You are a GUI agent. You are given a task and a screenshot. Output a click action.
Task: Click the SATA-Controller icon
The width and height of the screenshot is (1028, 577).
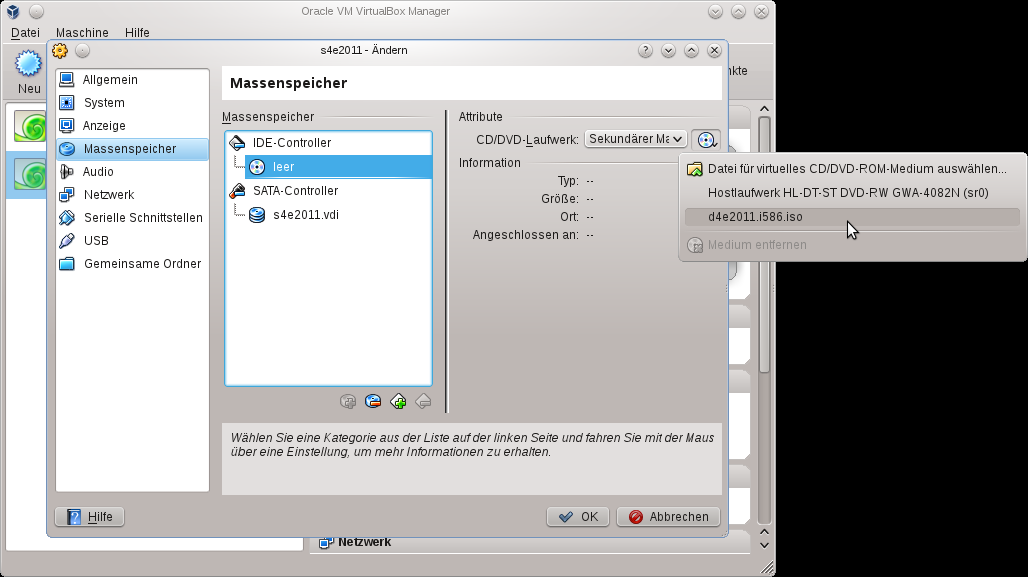tap(237, 191)
